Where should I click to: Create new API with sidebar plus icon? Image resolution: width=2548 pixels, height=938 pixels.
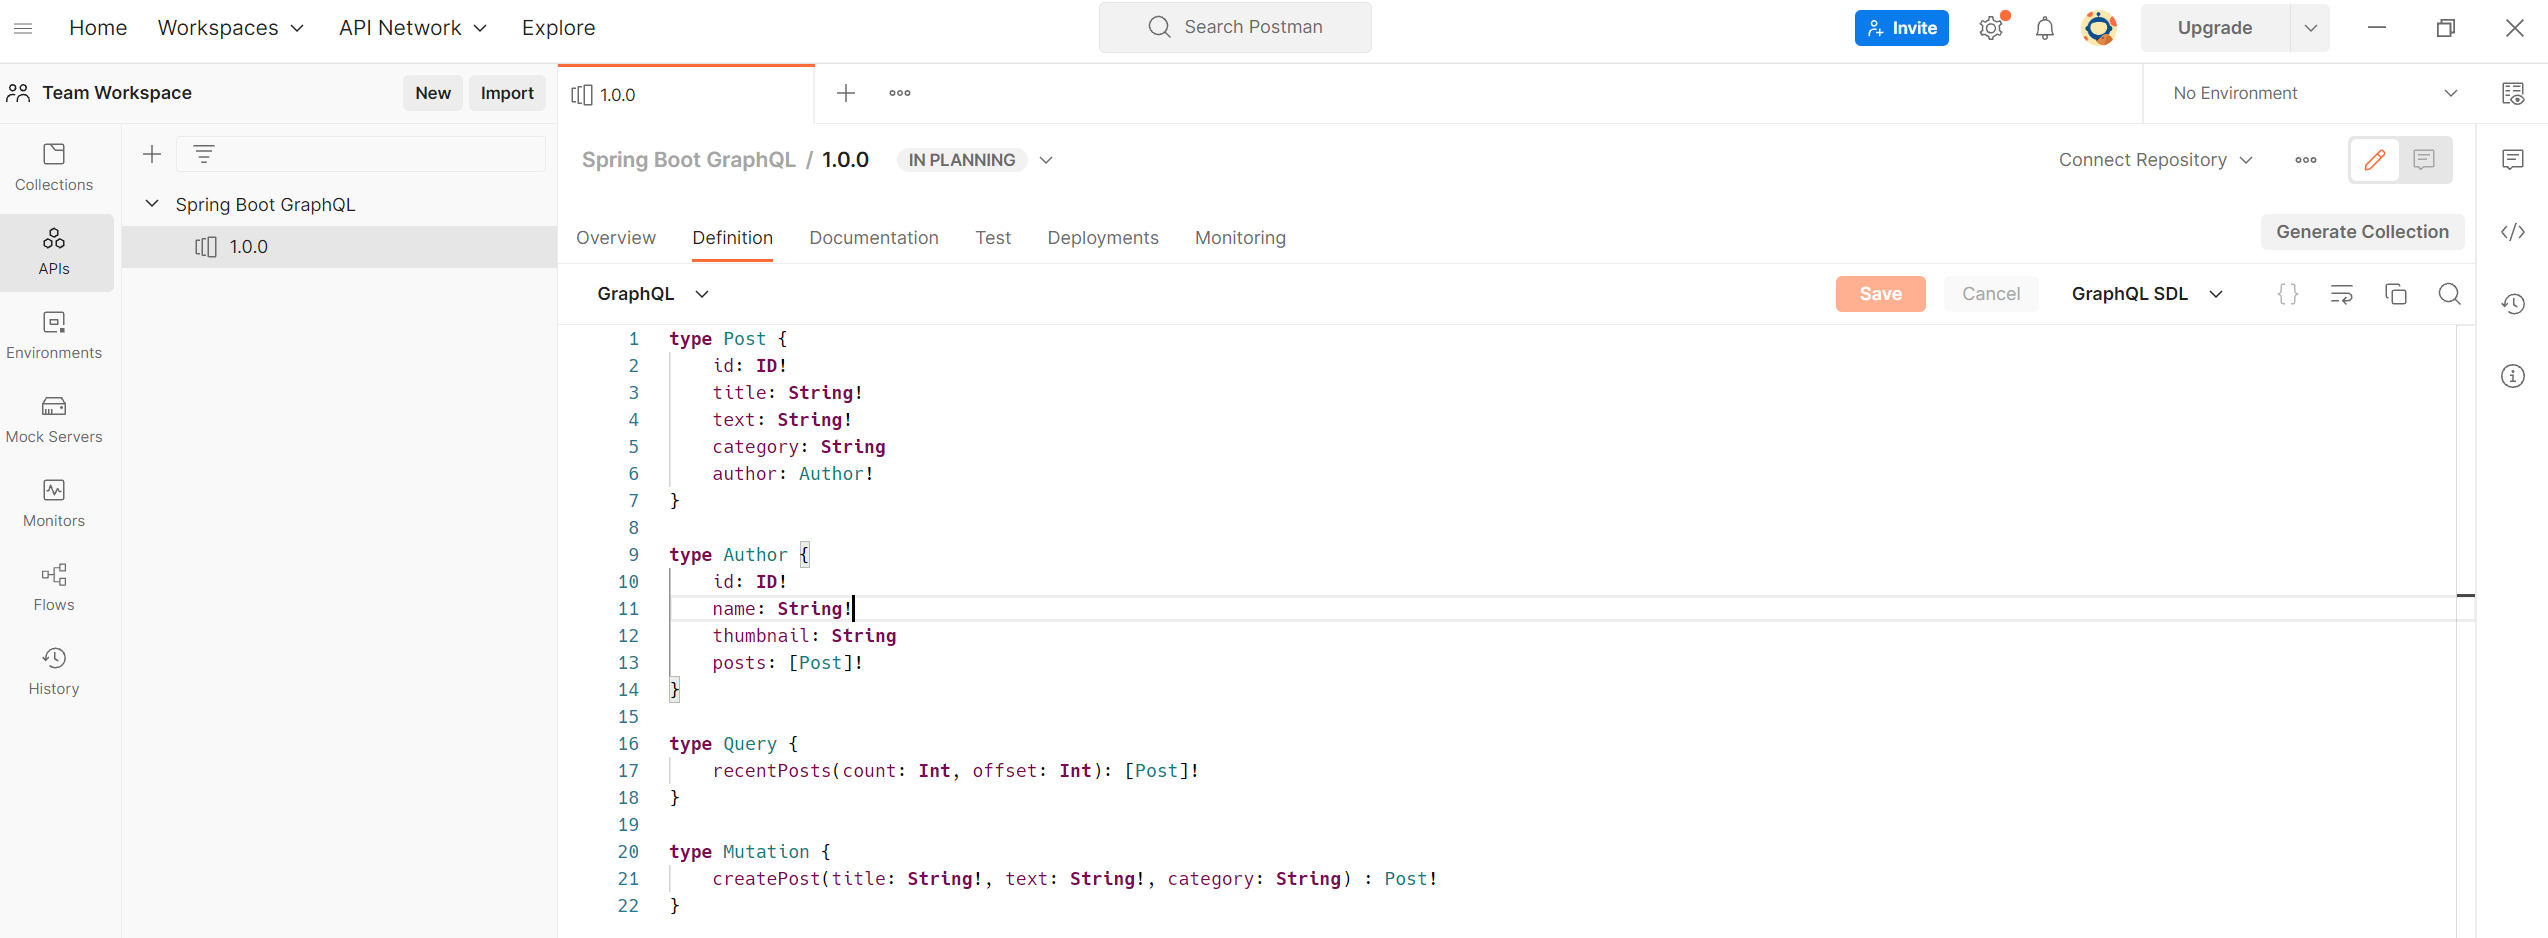point(152,154)
